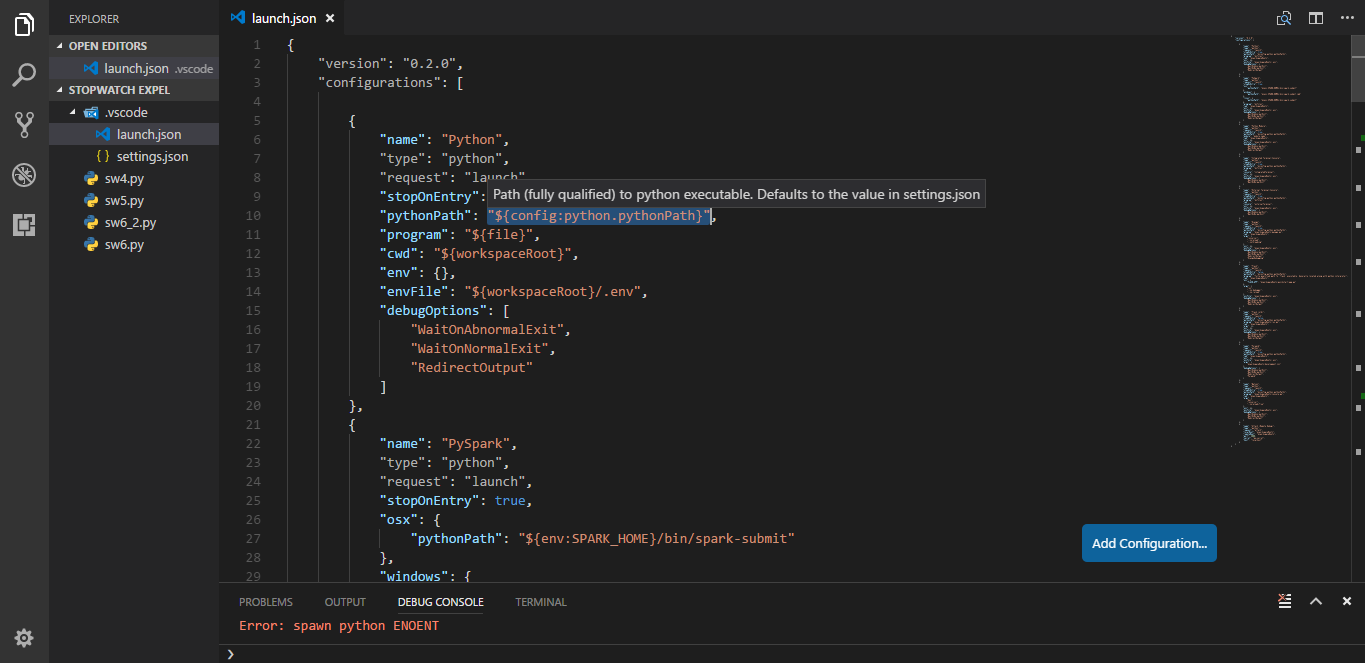Image resolution: width=1365 pixels, height=663 pixels.
Task: Switch to the TERMINAL tab
Action: [540, 601]
